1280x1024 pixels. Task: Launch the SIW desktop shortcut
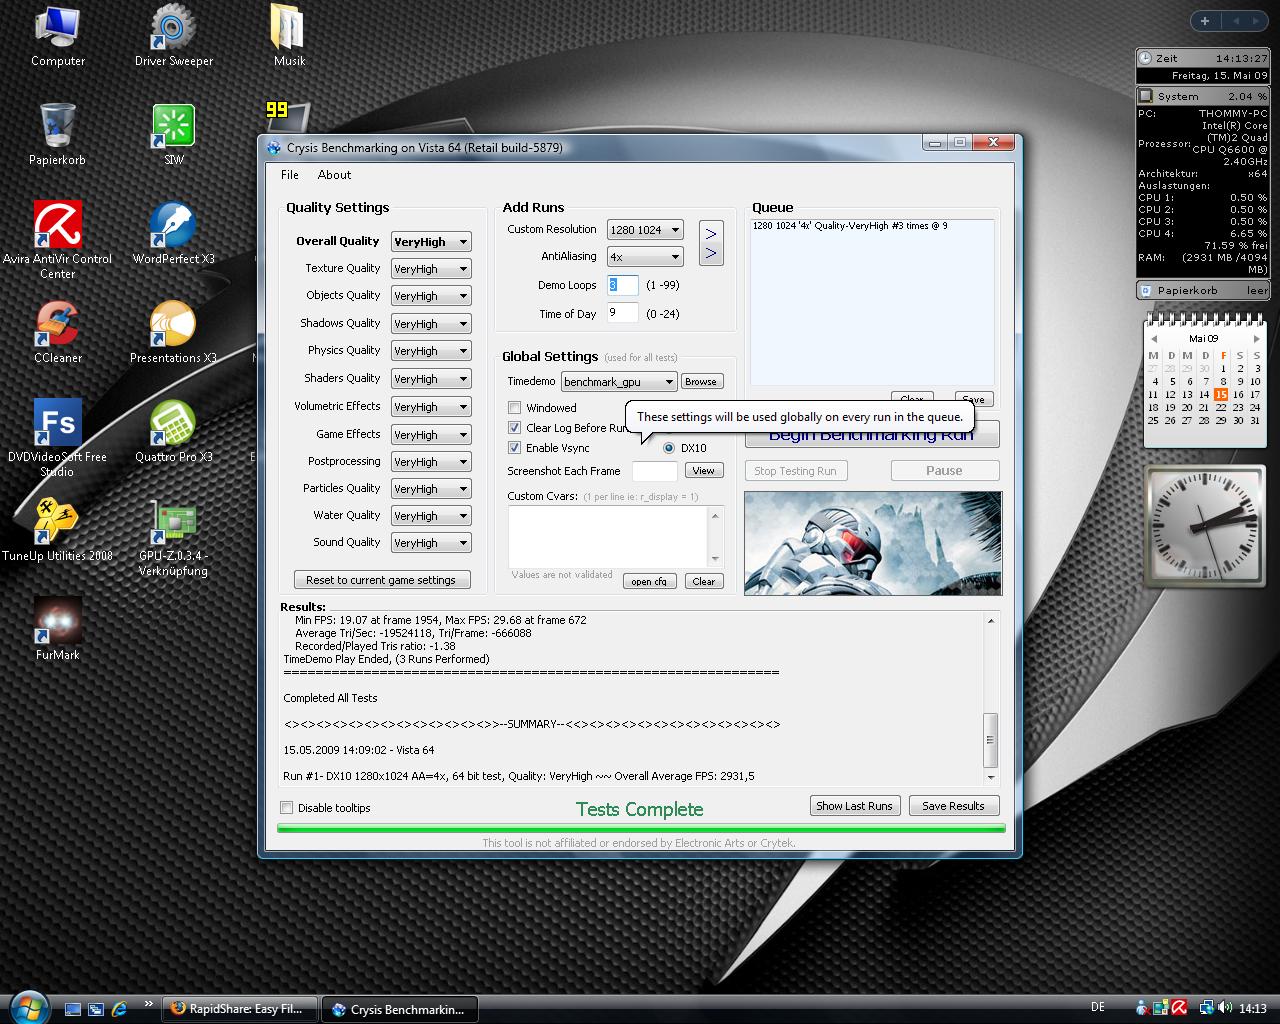click(173, 135)
